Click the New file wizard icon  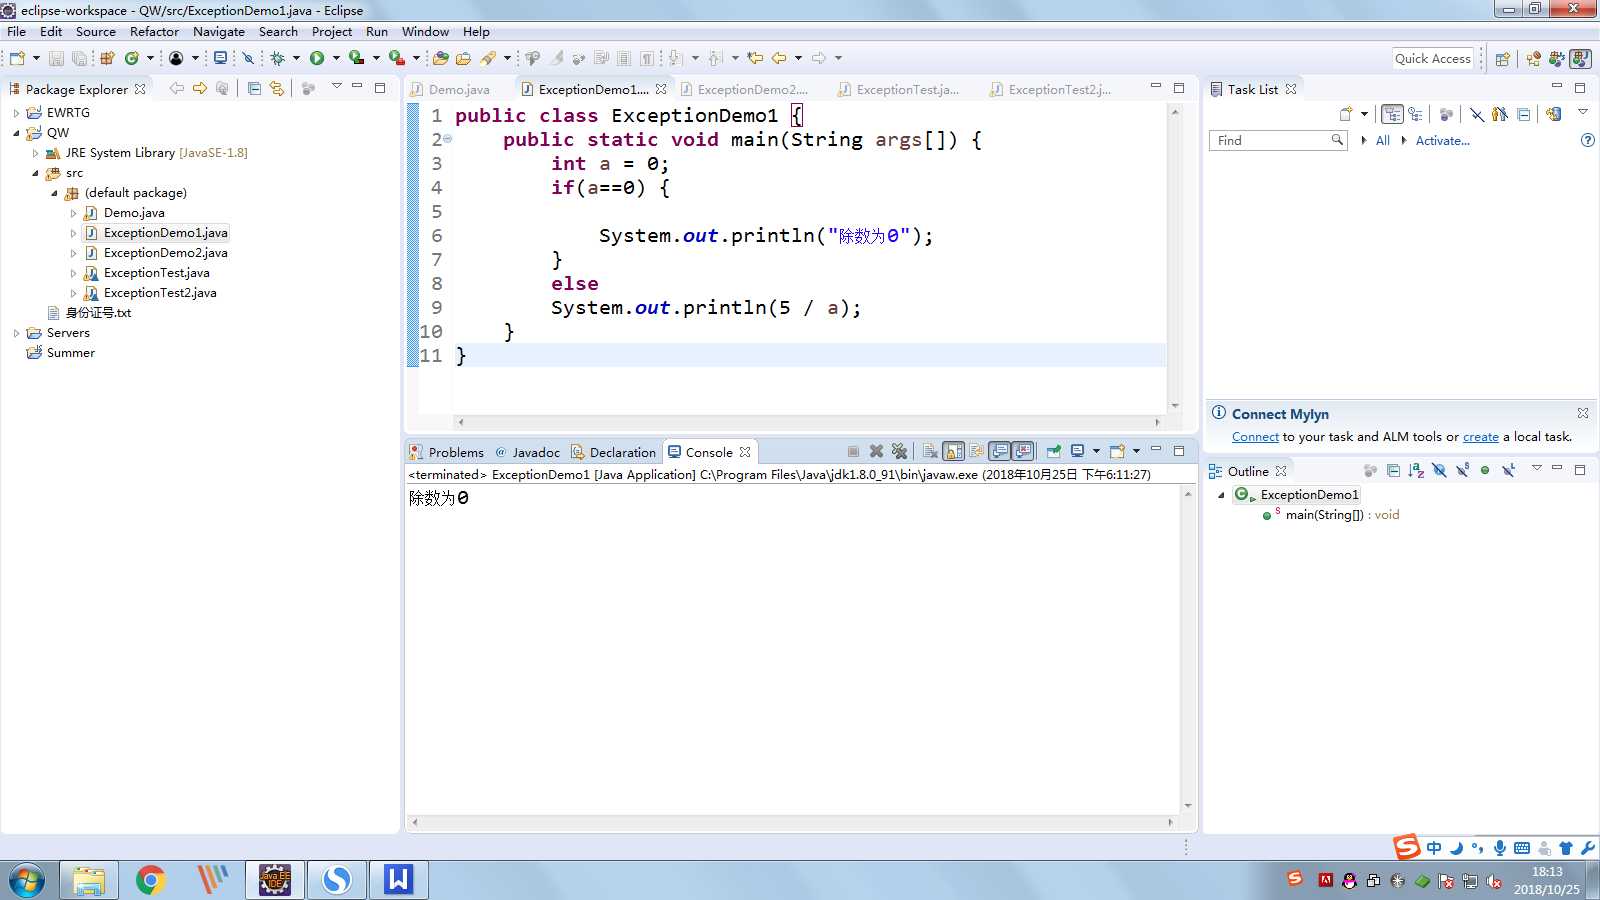(x=17, y=58)
